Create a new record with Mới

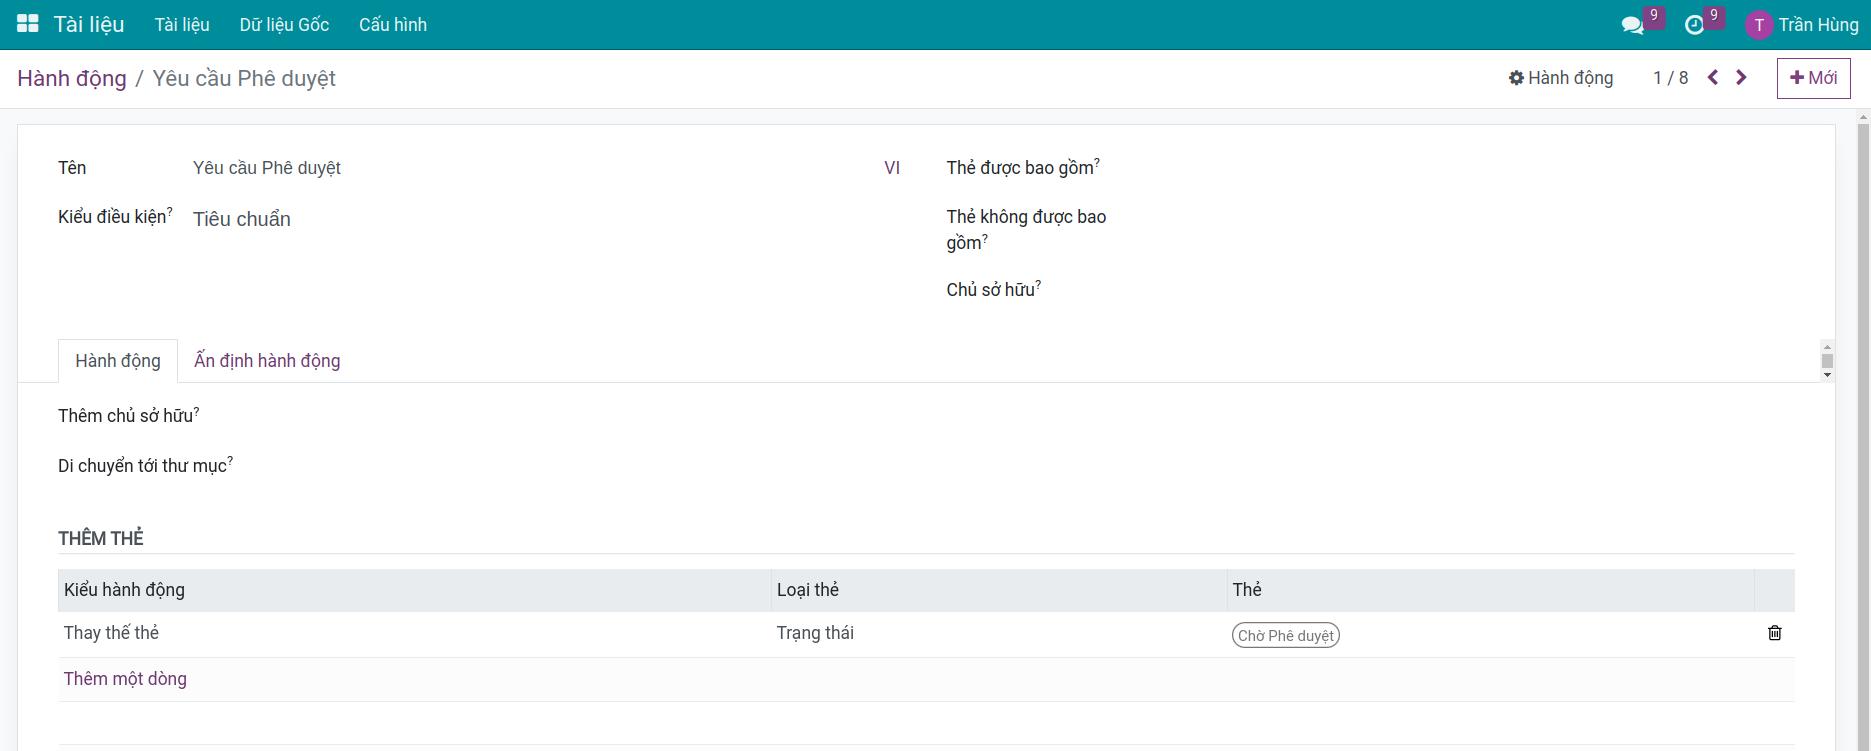coord(1813,78)
